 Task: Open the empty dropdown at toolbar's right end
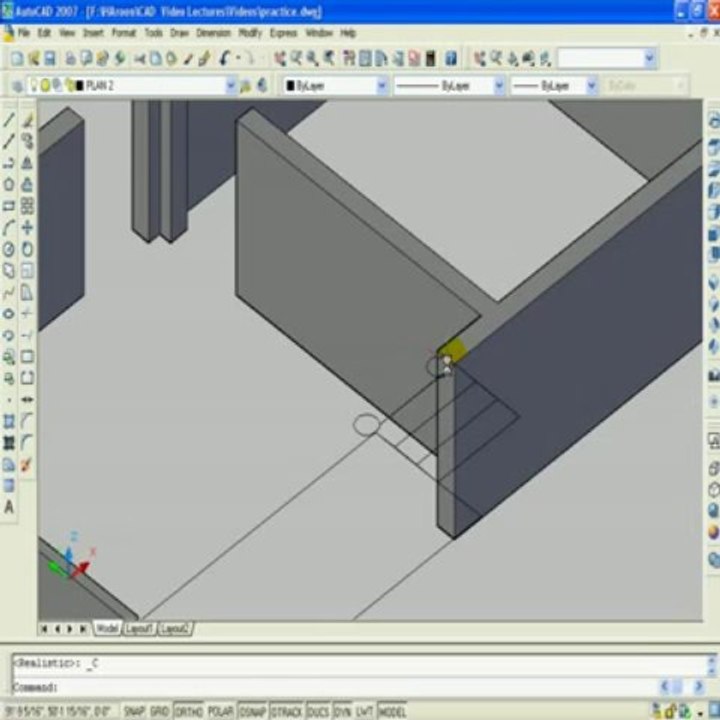[649, 58]
